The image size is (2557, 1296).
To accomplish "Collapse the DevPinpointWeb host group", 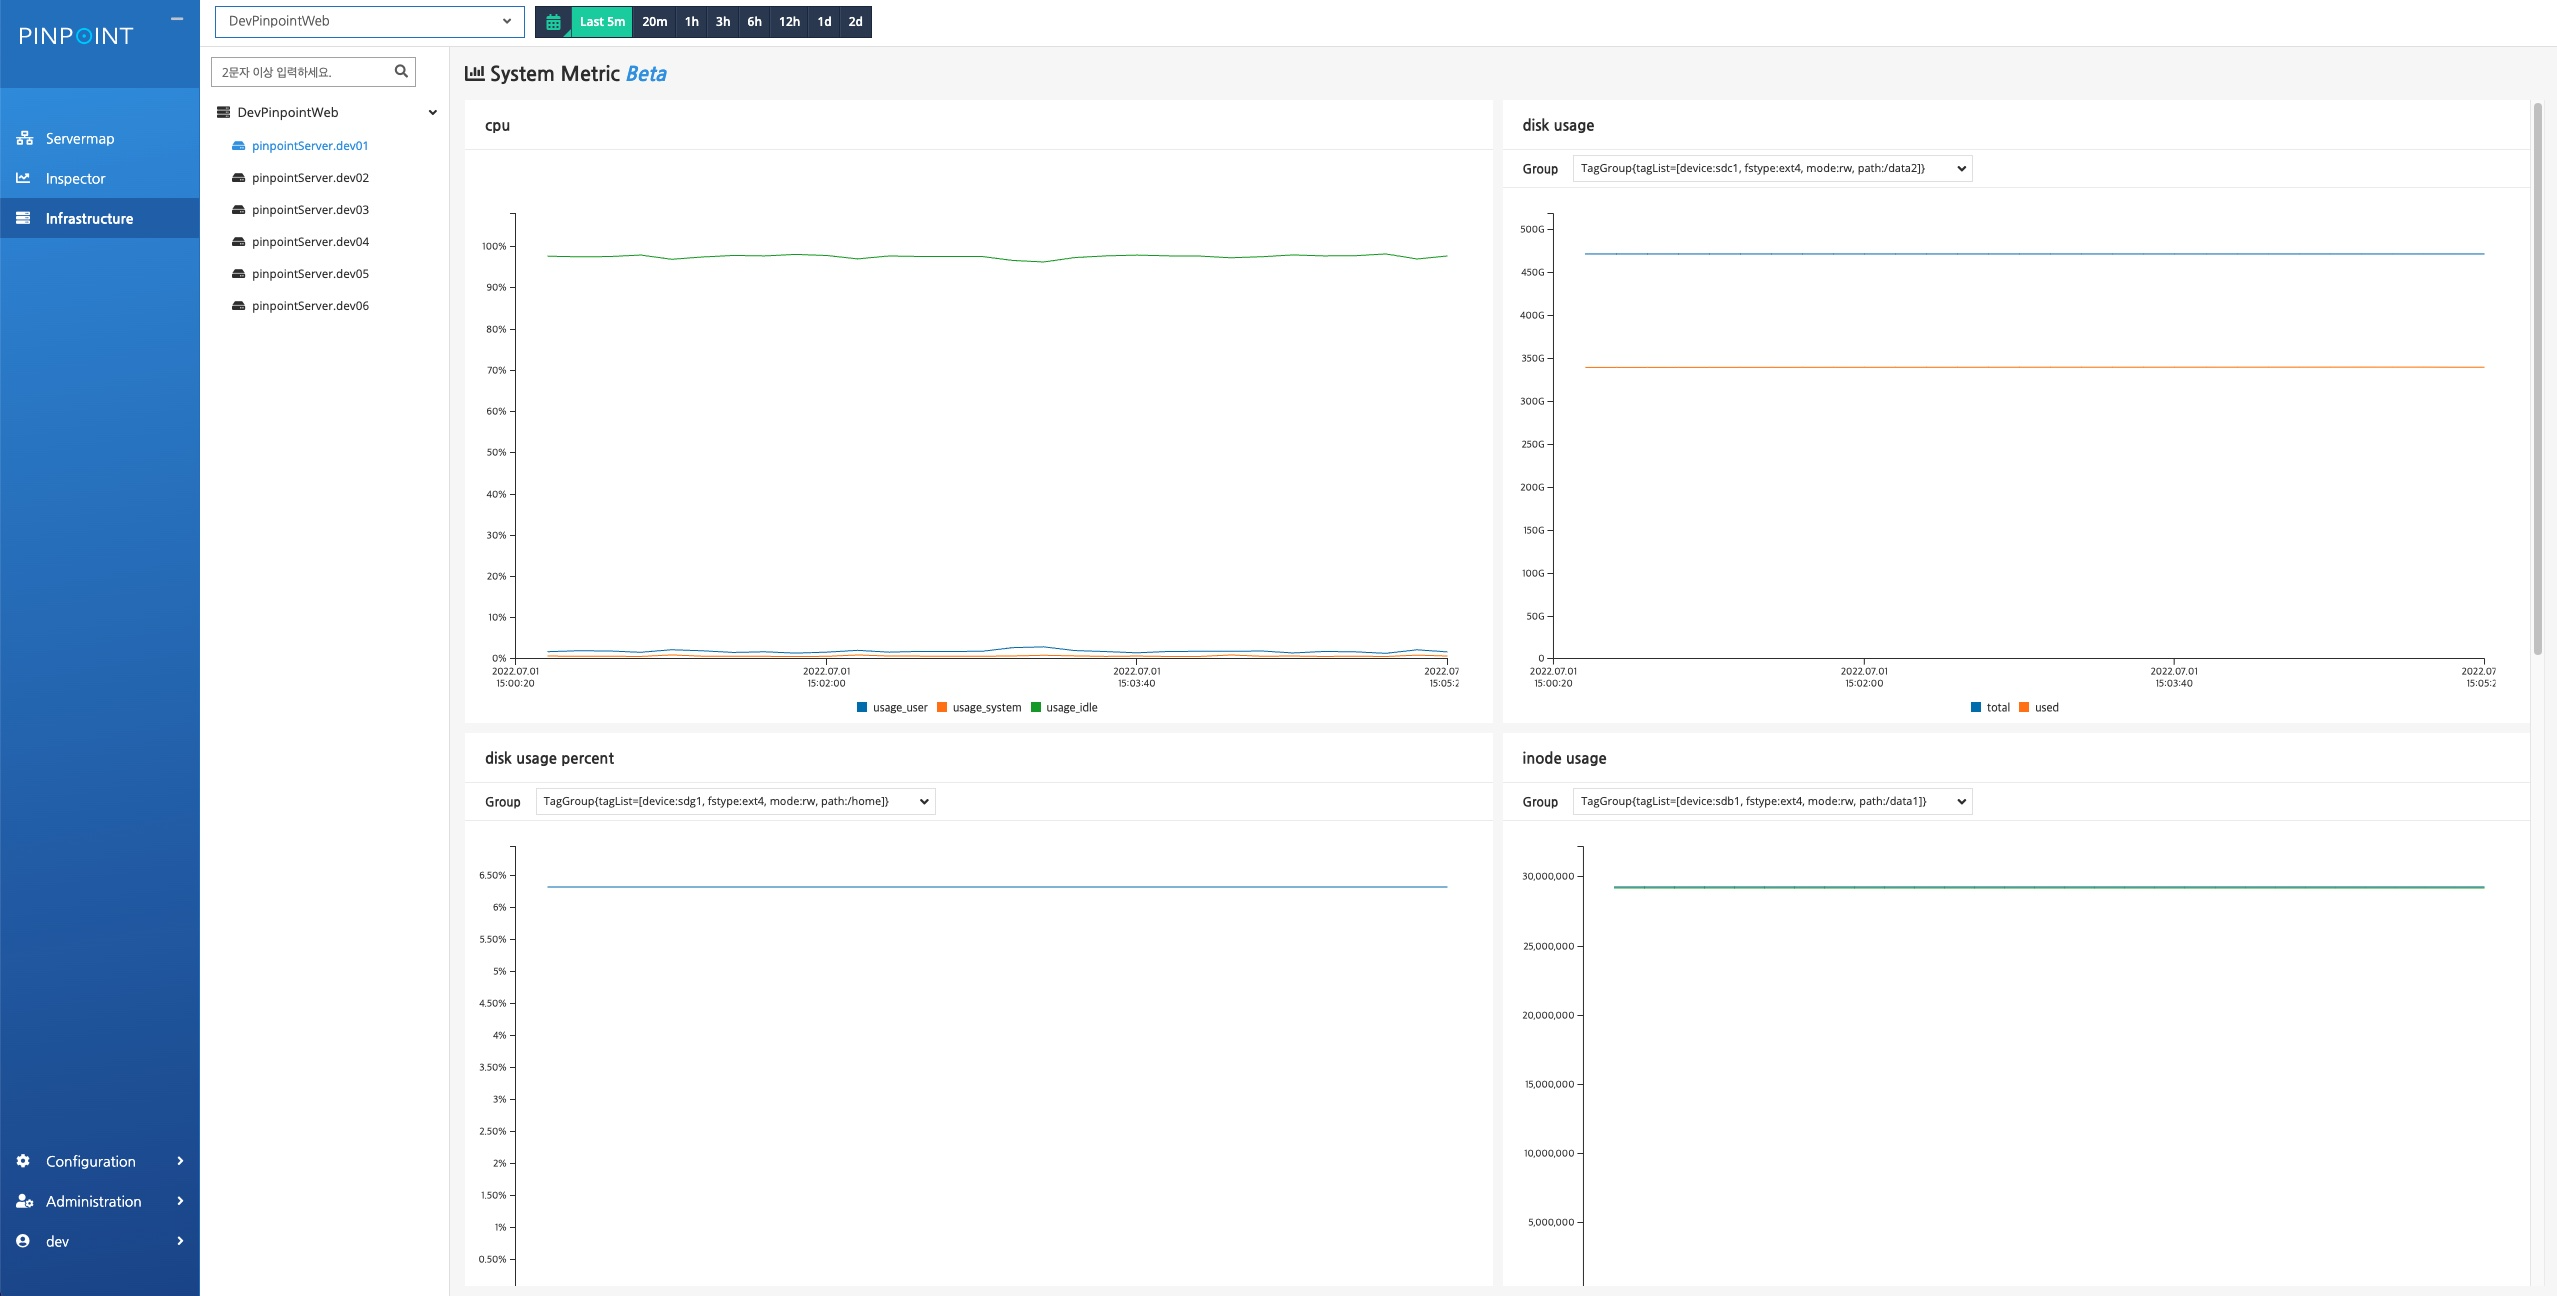I will click(432, 112).
